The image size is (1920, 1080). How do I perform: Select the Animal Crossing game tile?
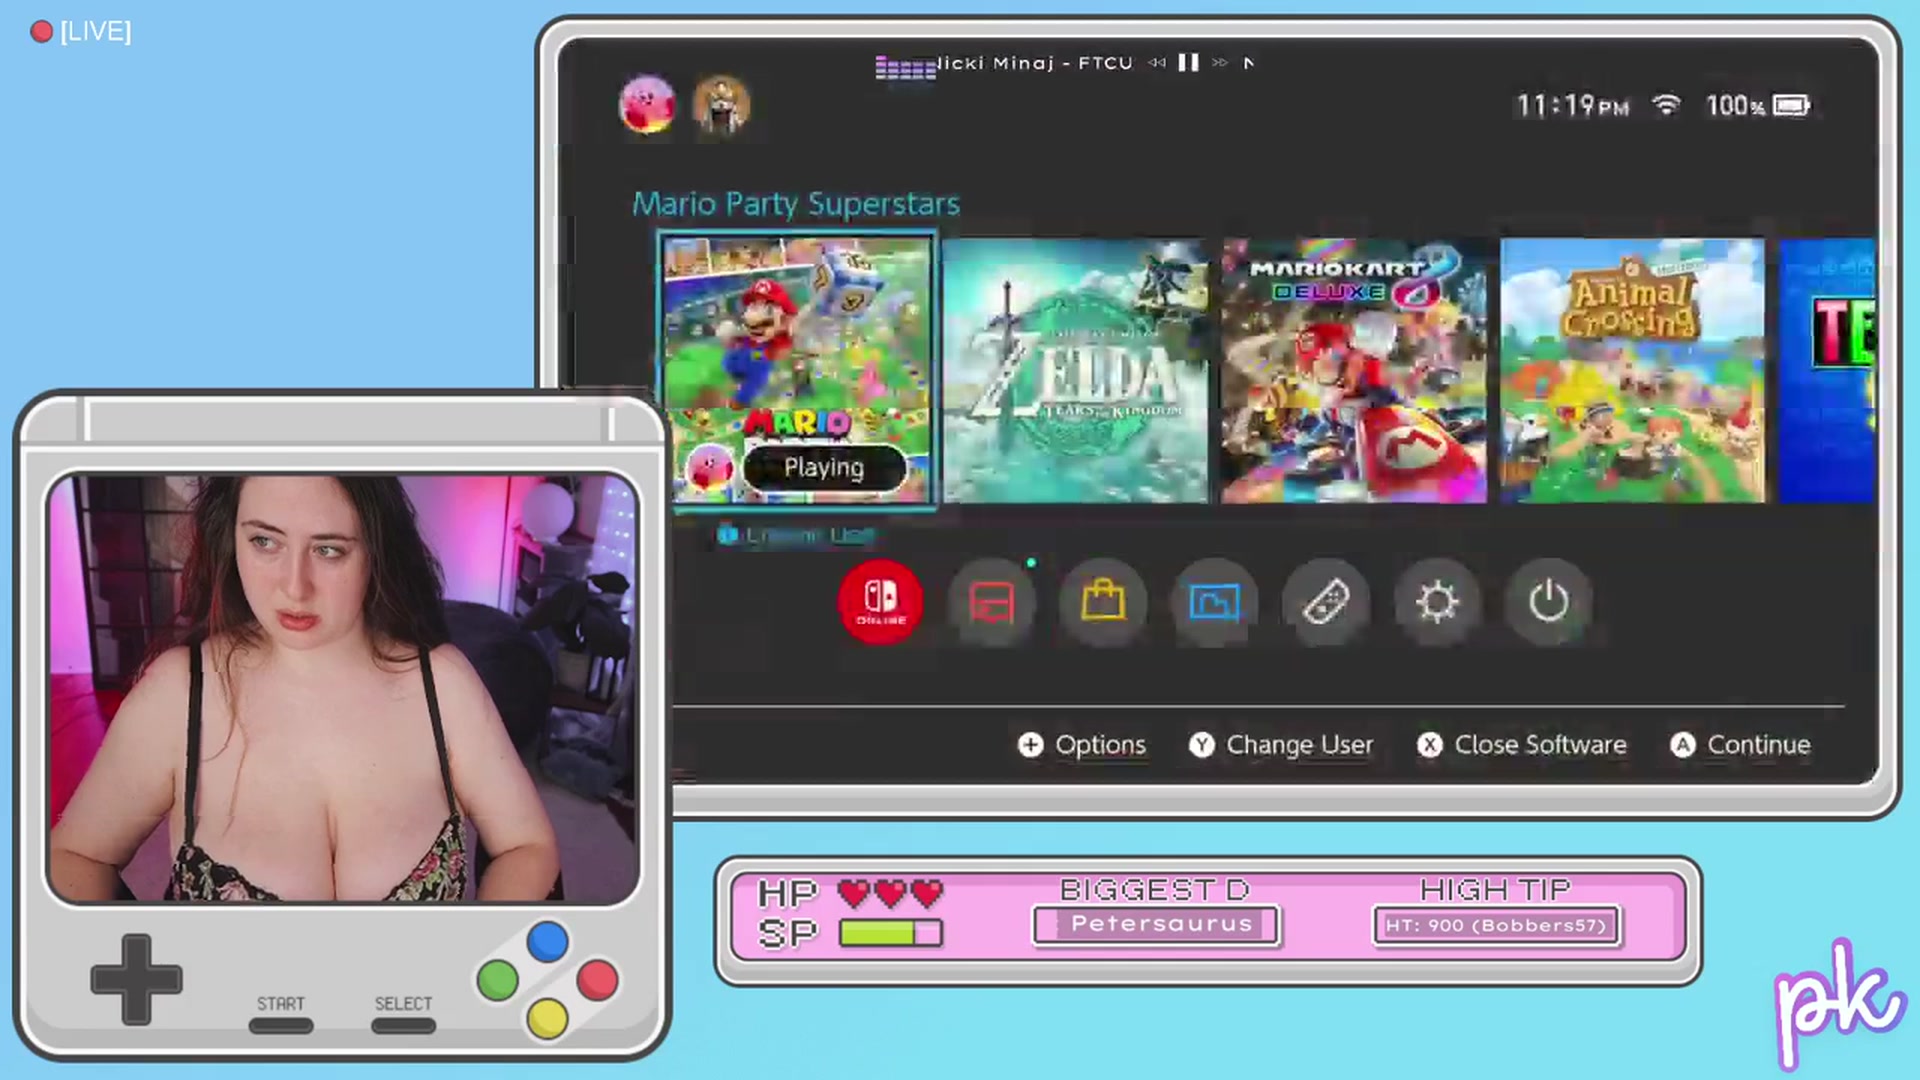tap(1632, 370)
